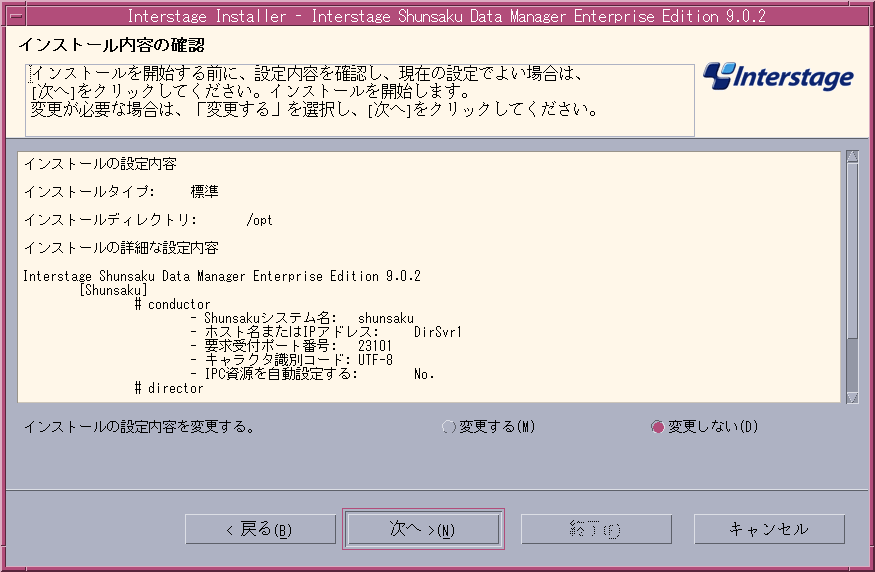
Task: Click the scrollbar down arrow in settings list
Action: 852,397
